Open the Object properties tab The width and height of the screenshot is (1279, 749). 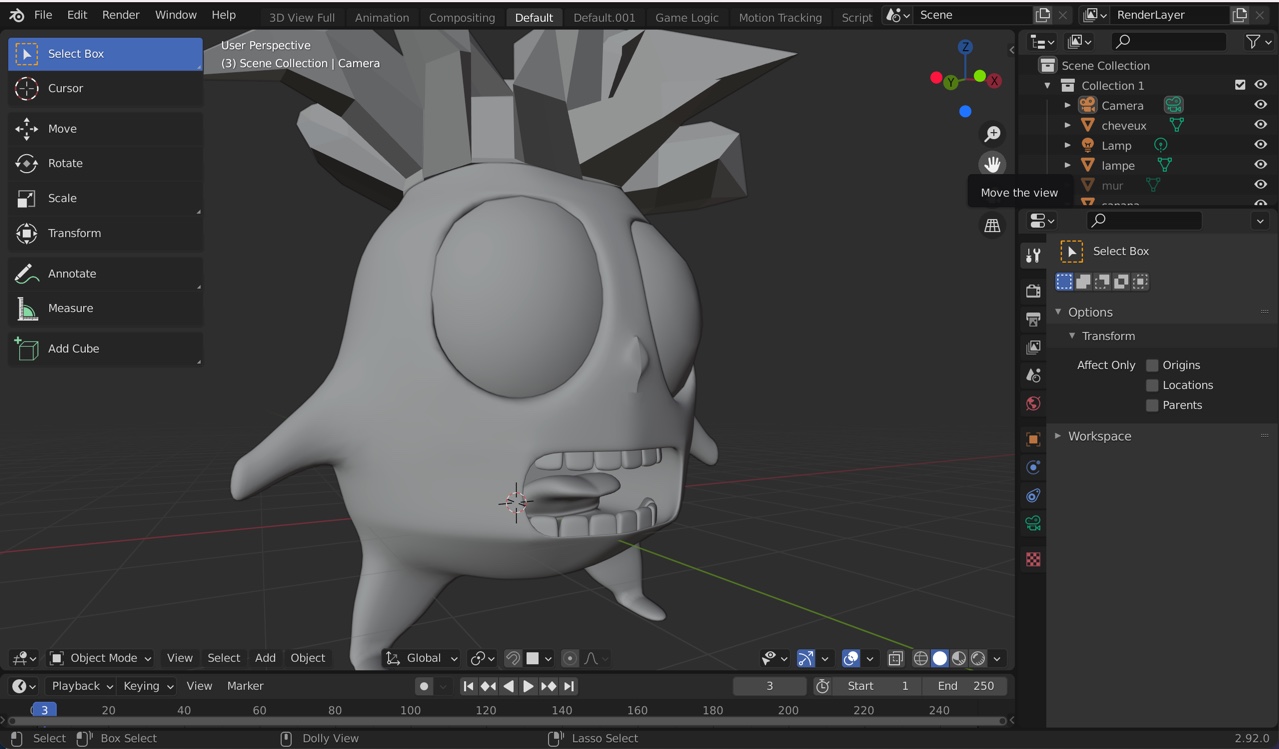[1033, 439]
